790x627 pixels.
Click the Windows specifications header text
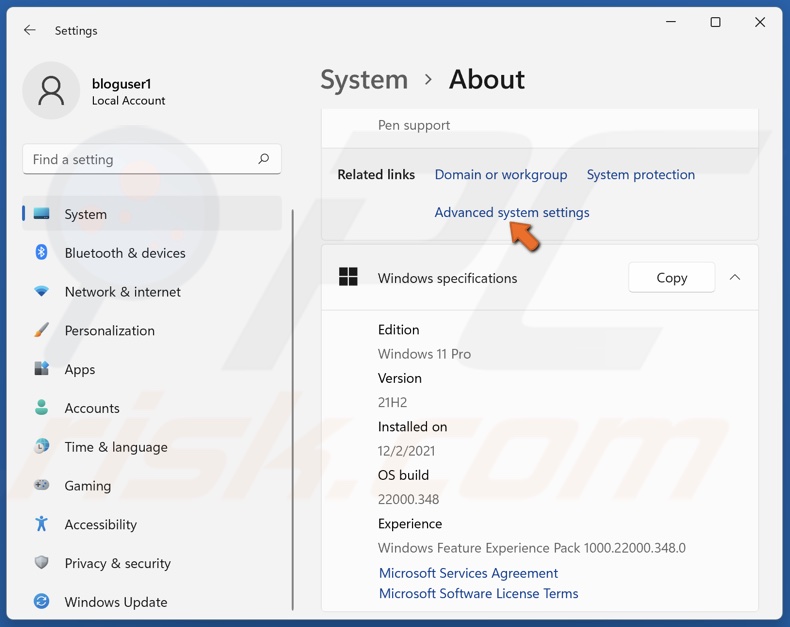pos(447,278)
